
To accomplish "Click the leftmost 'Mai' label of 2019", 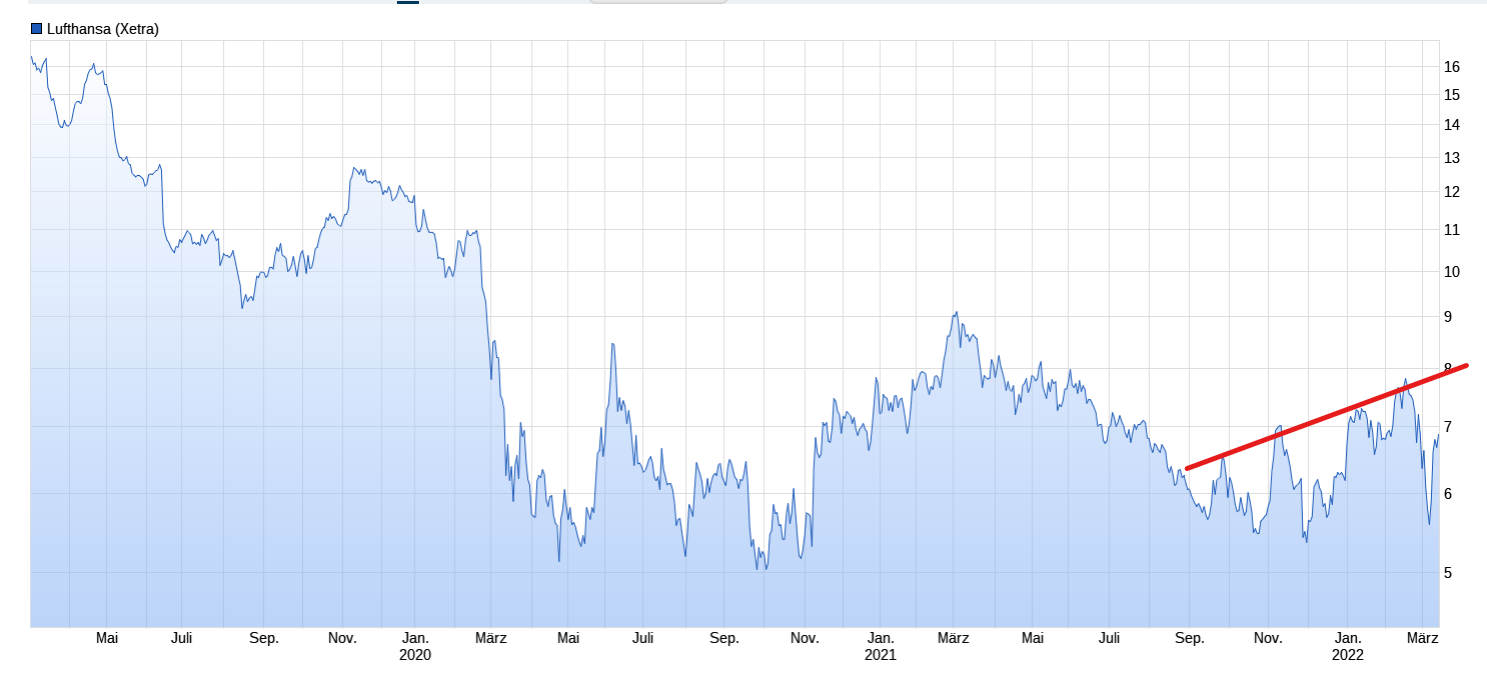I will pyautogui.click(x=107, y=638).
